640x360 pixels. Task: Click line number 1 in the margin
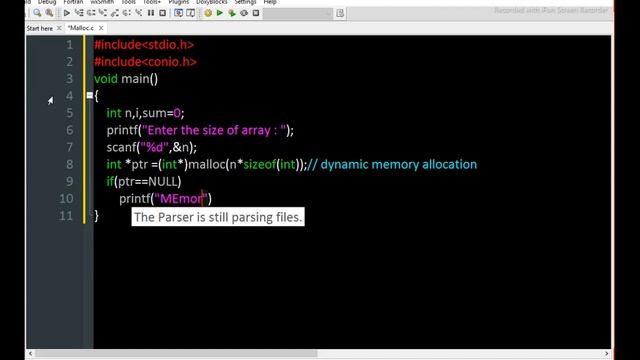click(69, 44)
